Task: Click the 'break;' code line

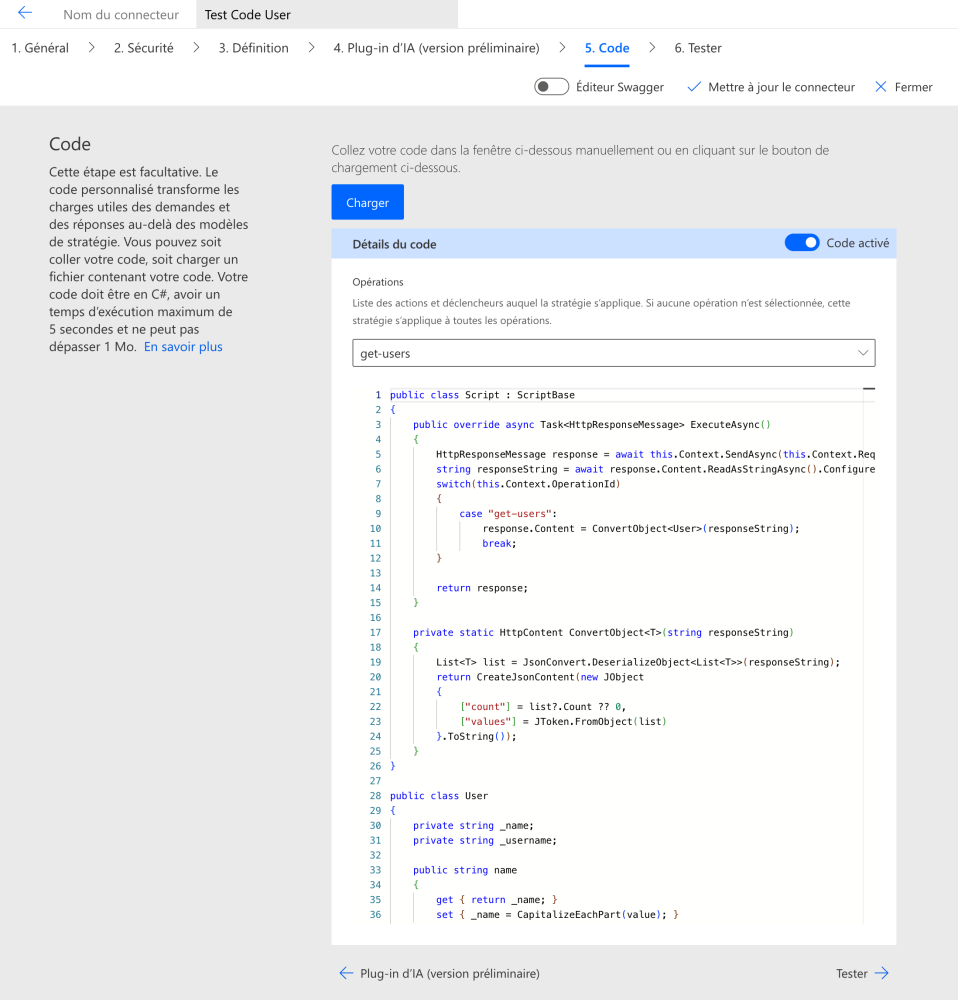Action: [x=499, y=543]
